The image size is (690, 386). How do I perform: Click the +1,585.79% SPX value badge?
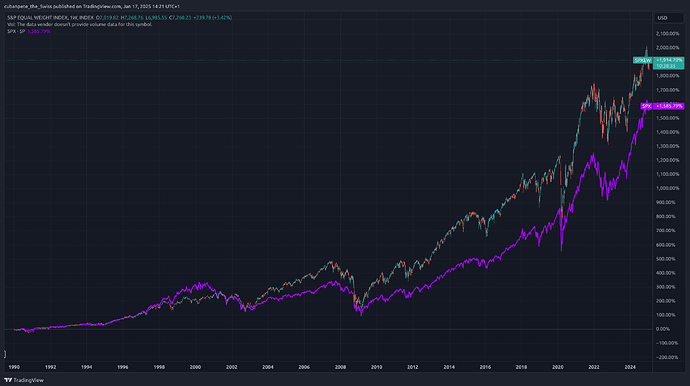click(x=669, y=106)
